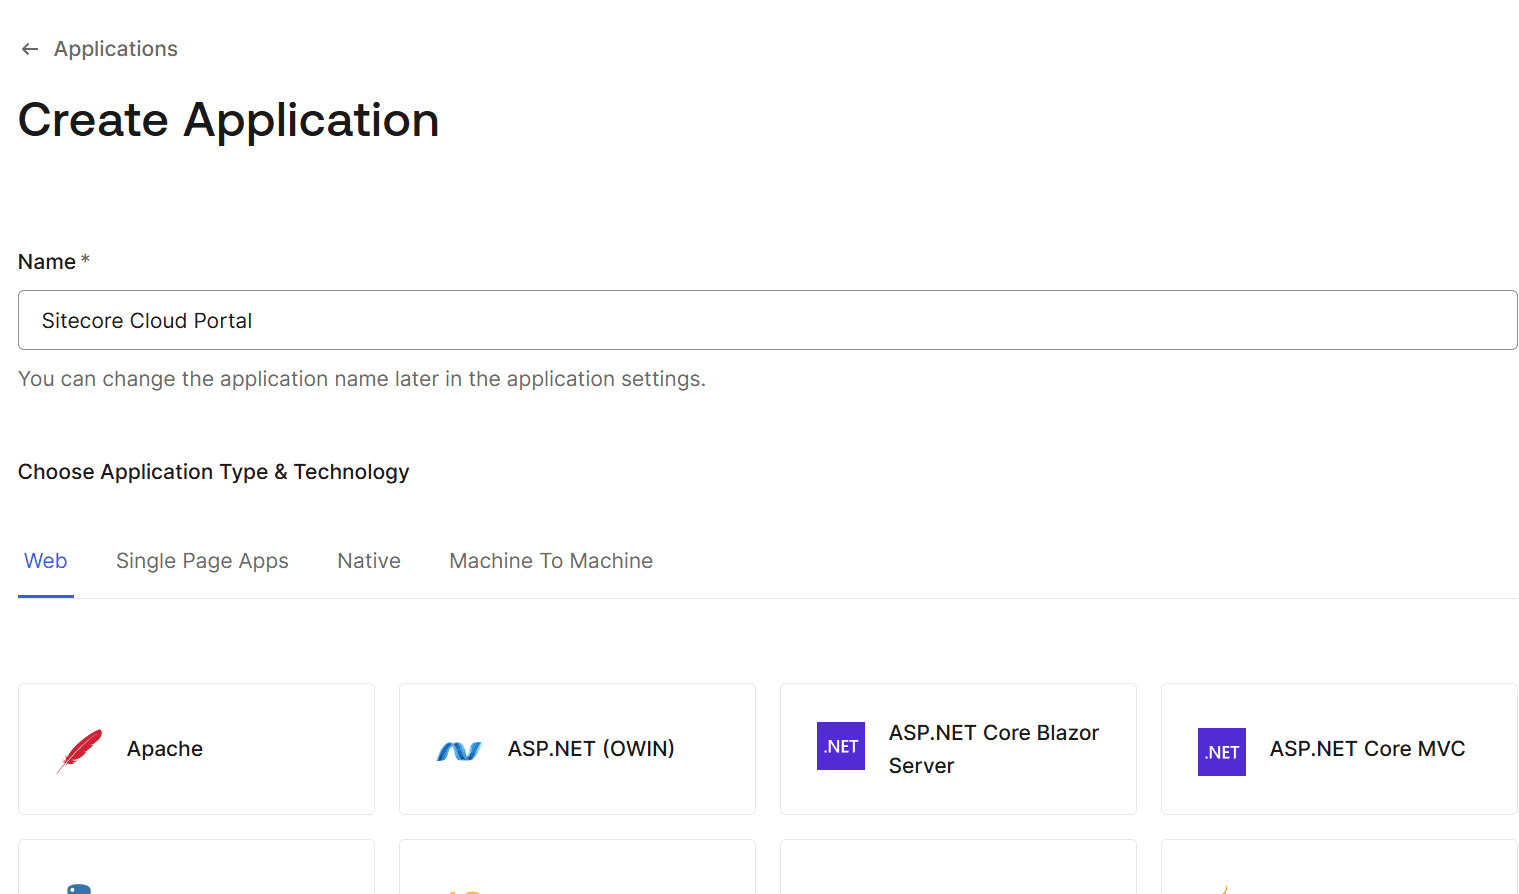Go back via the Applications link
Image resolution: width=1519 pixels, height=894 pixels.
click(x=115, y=49)
